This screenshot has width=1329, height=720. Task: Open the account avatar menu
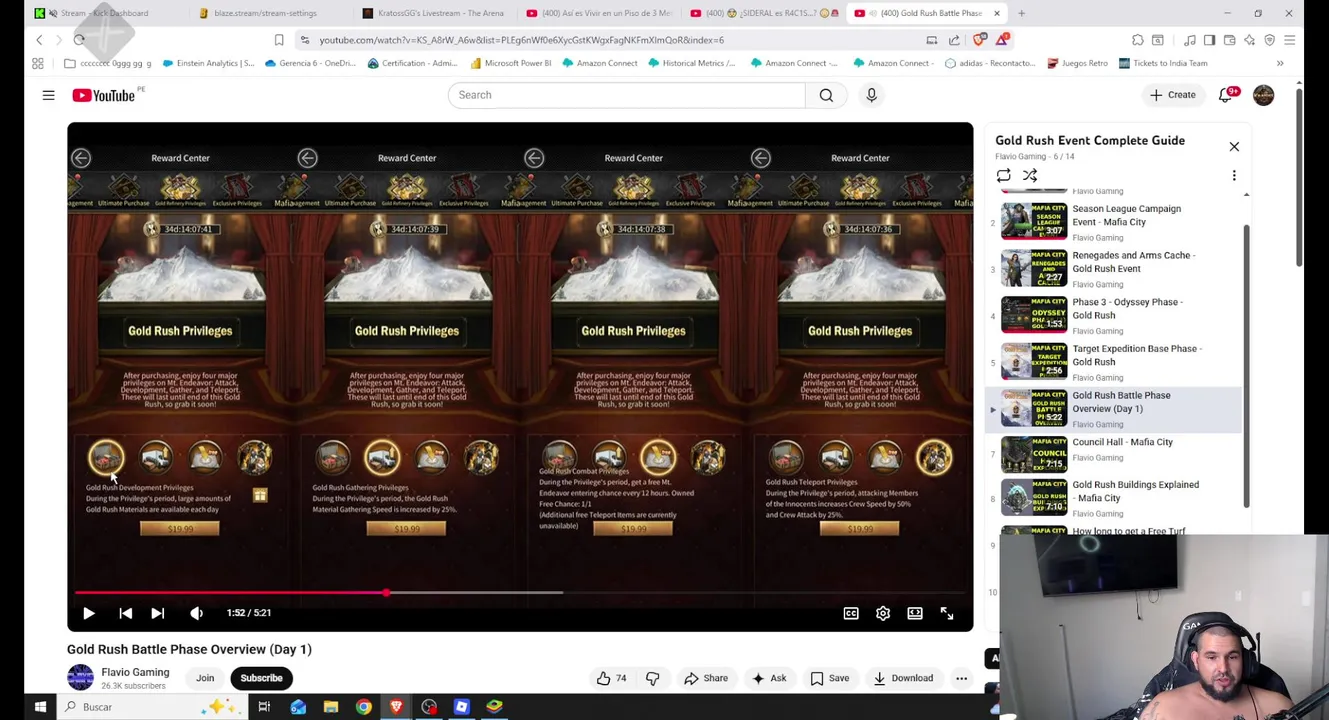click(1263, 95)
